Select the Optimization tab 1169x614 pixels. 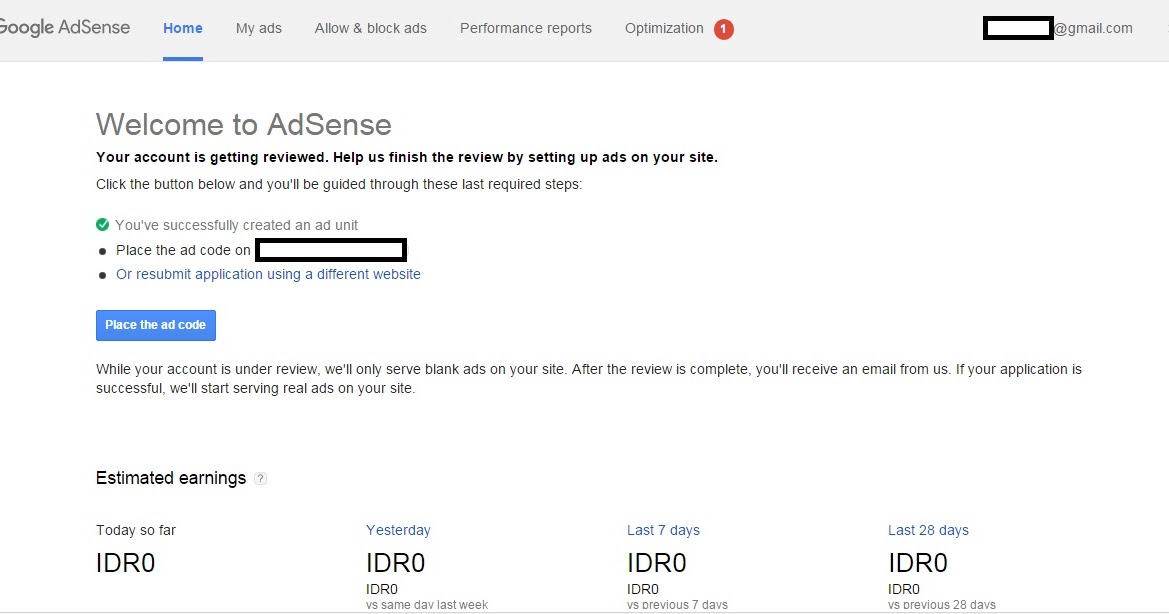coord(663,28)
